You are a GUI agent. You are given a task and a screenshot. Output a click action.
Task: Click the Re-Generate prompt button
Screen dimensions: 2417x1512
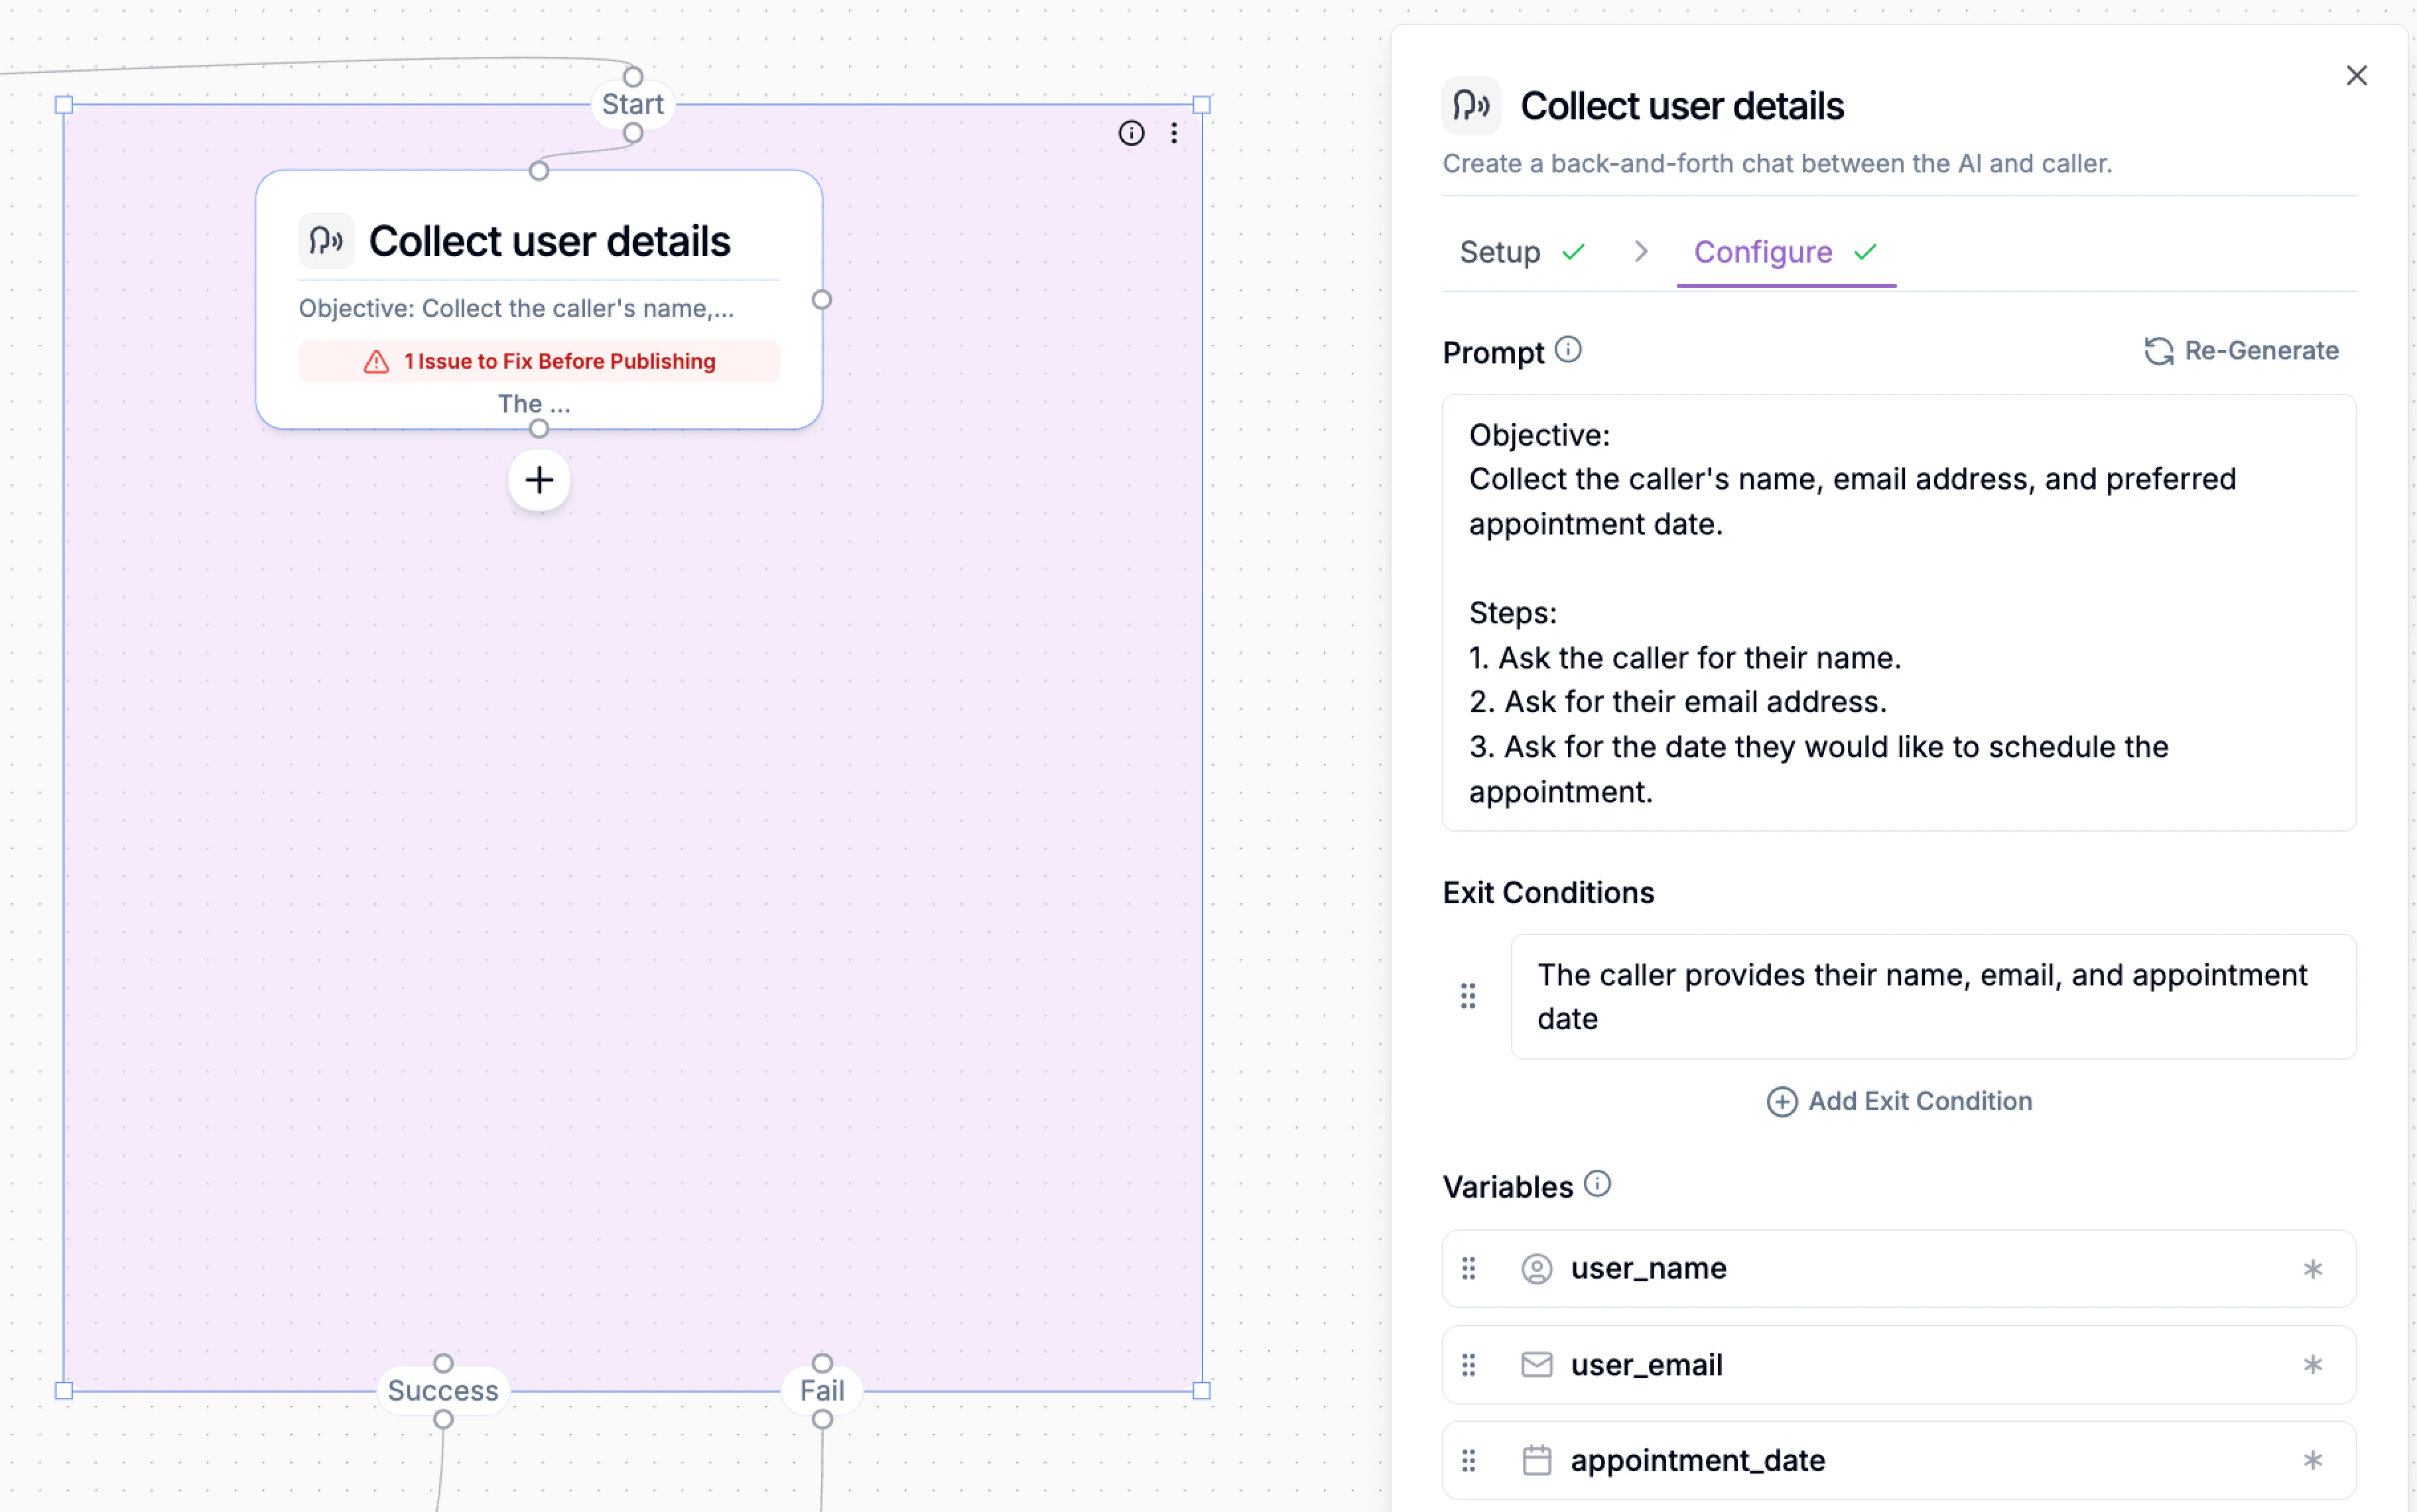pyautogui.click(x=2241, y=351)
